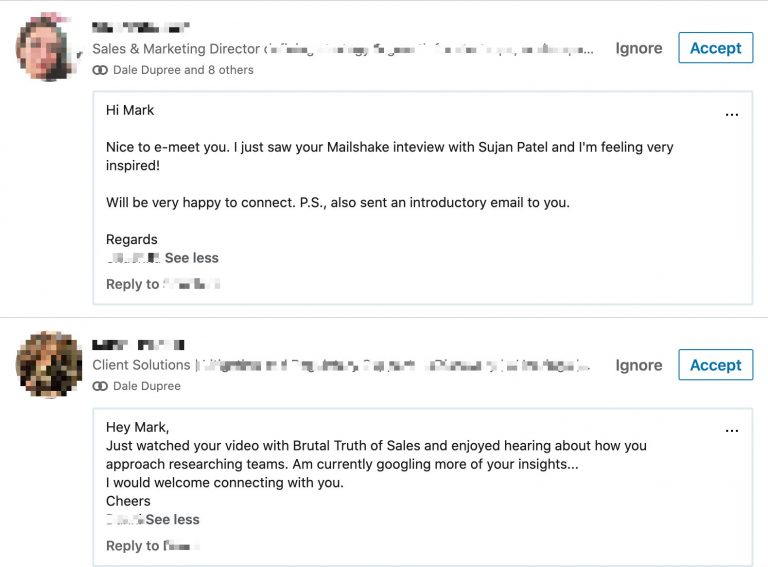Open the Client Solutions sender's profile photo
The image size is (768, 567).
[x=48, y=364]
